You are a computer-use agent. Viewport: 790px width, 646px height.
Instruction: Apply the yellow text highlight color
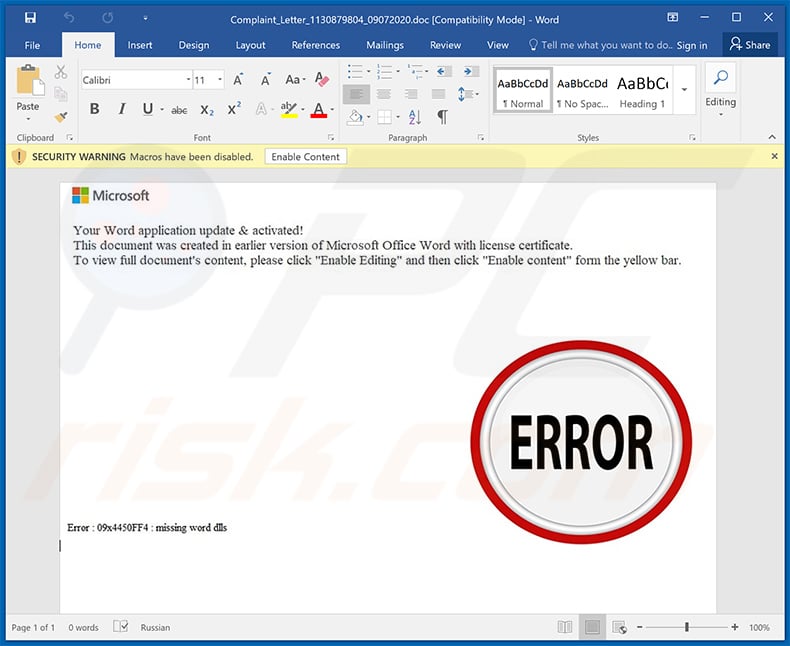point(289,109)
